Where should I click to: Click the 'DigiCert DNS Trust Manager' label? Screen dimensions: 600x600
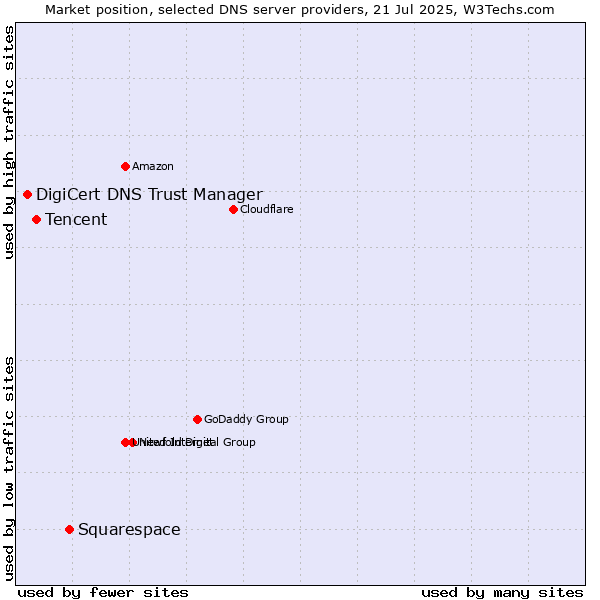pyautogui.click(x=149, y=194)
